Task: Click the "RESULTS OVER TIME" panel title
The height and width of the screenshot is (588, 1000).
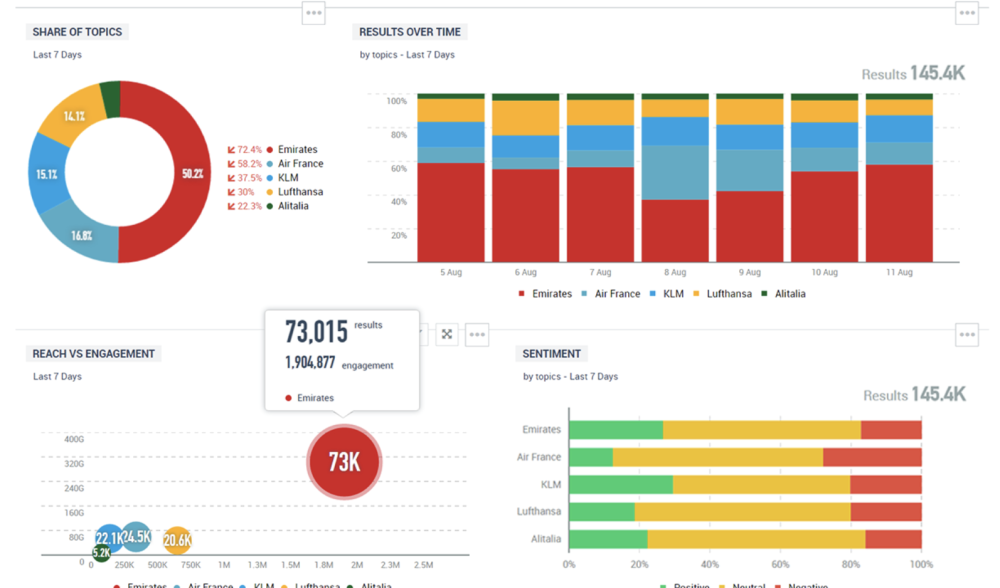Action: [x=410, y=32]
